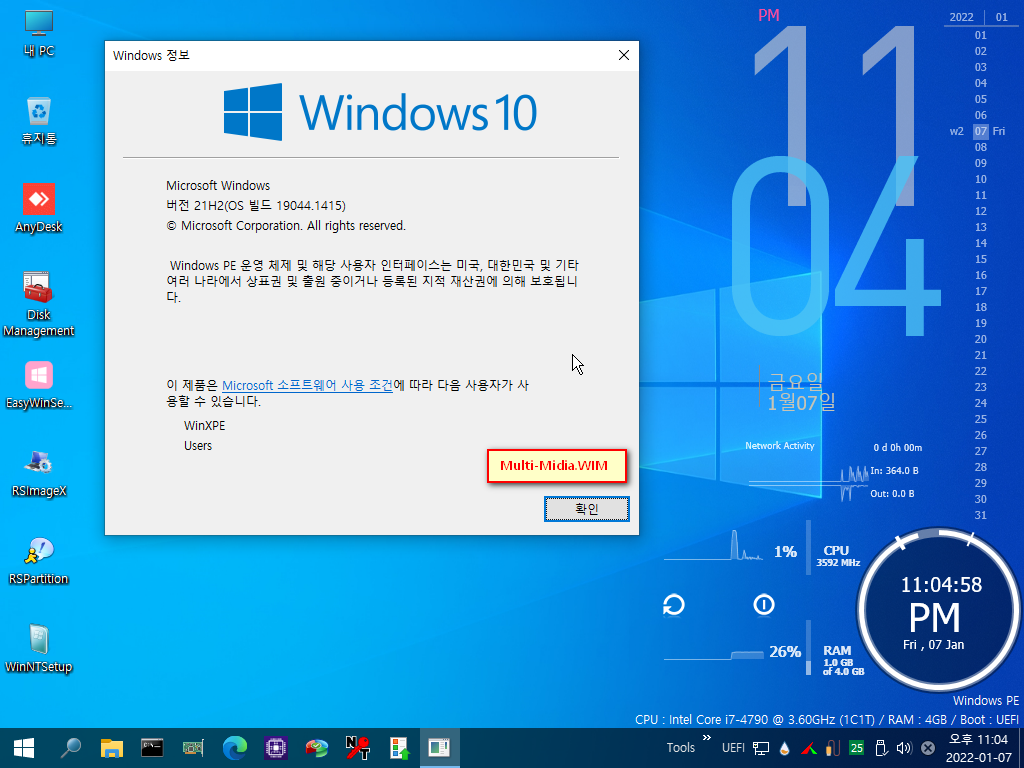The image size is (1024, 768).
Task: Open RSImageX desktop shortcut
Action: (x=39, y=473)
